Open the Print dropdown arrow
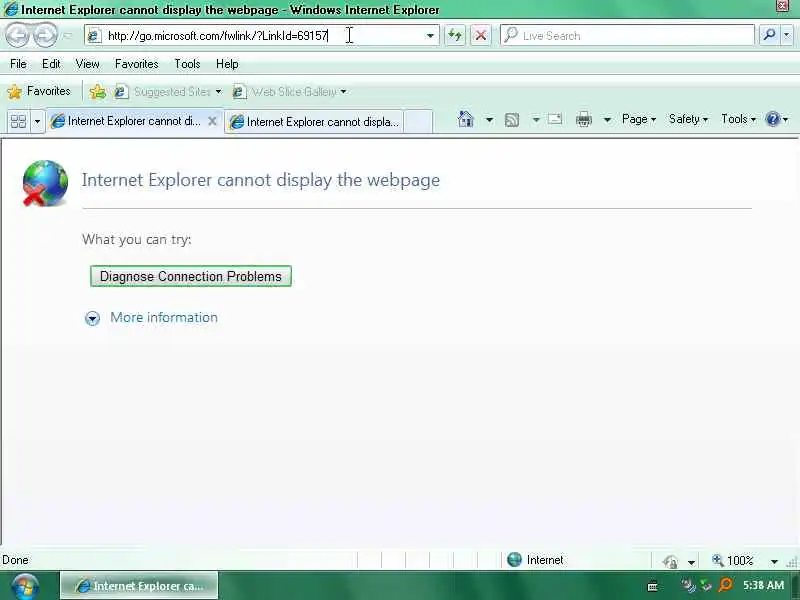The height and width of the screenshot is (600, 800). (607, 120)
